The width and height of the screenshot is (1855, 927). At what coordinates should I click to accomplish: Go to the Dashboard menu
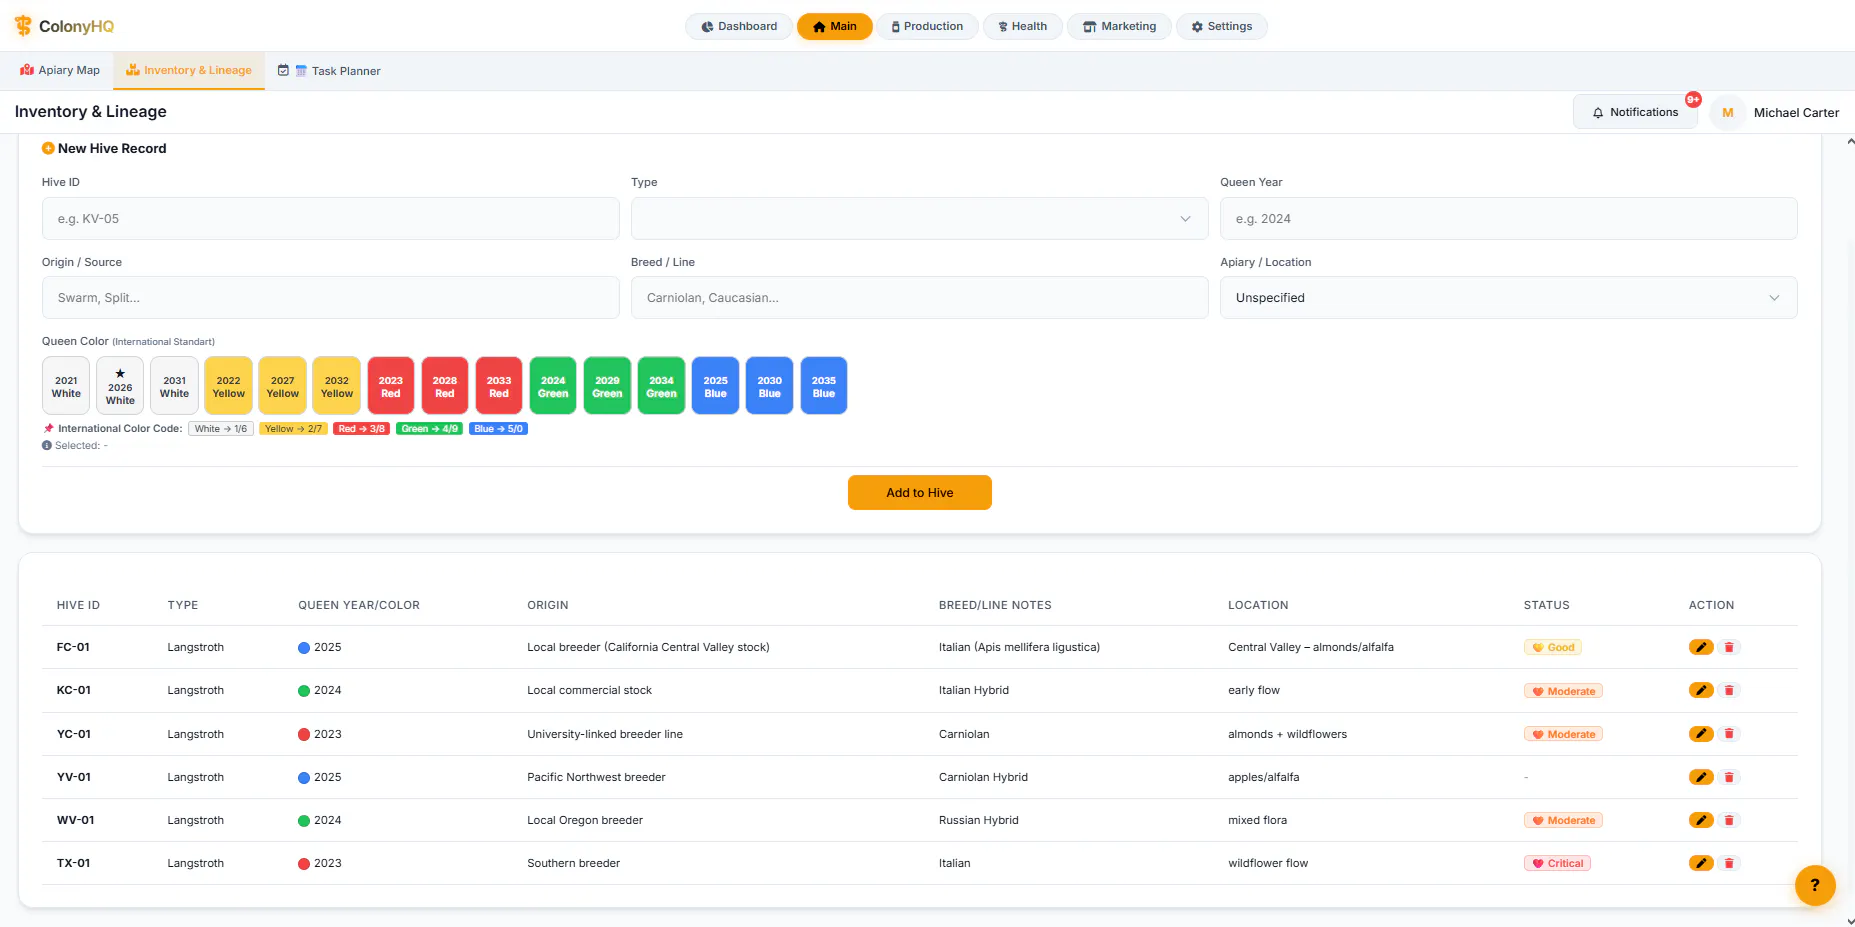point(739,27)
